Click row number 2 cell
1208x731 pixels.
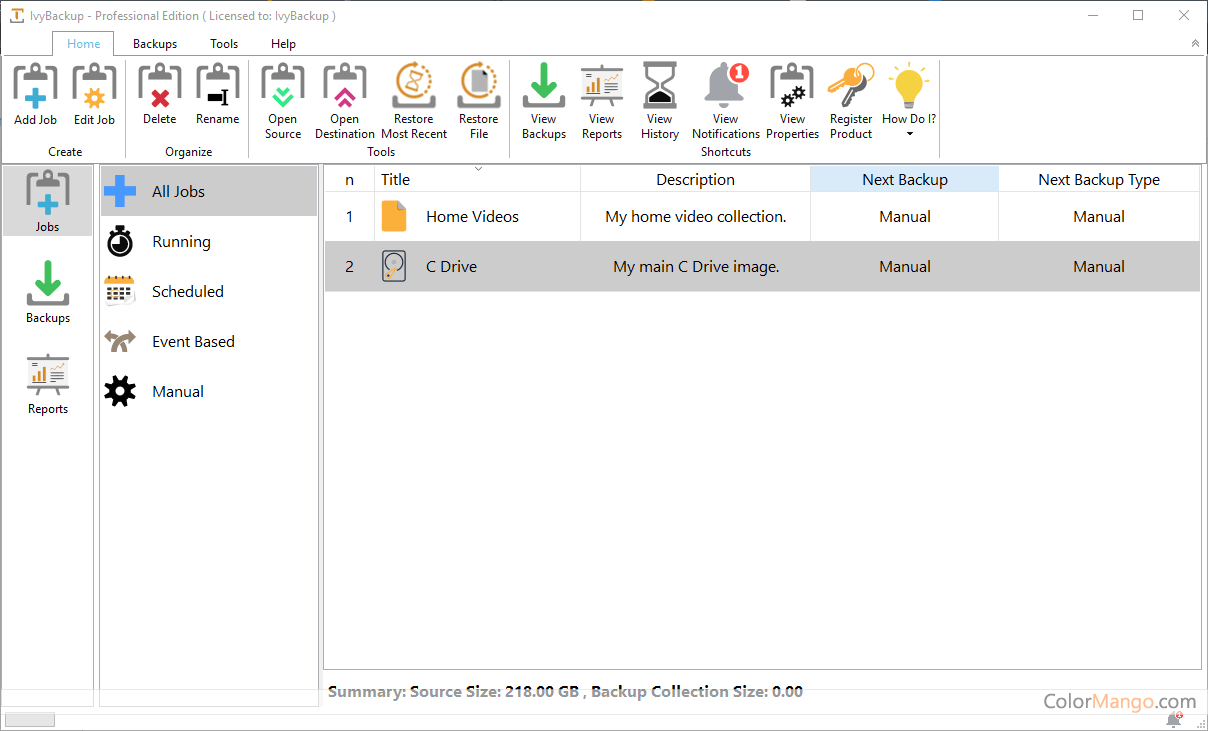[349, 267]
